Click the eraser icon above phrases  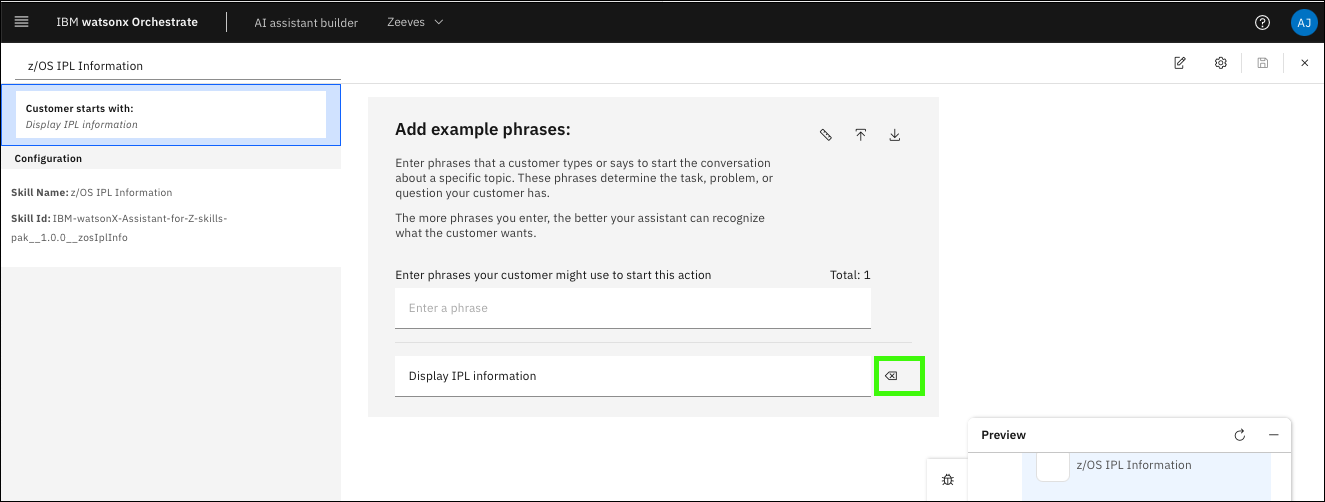point(826,135)
